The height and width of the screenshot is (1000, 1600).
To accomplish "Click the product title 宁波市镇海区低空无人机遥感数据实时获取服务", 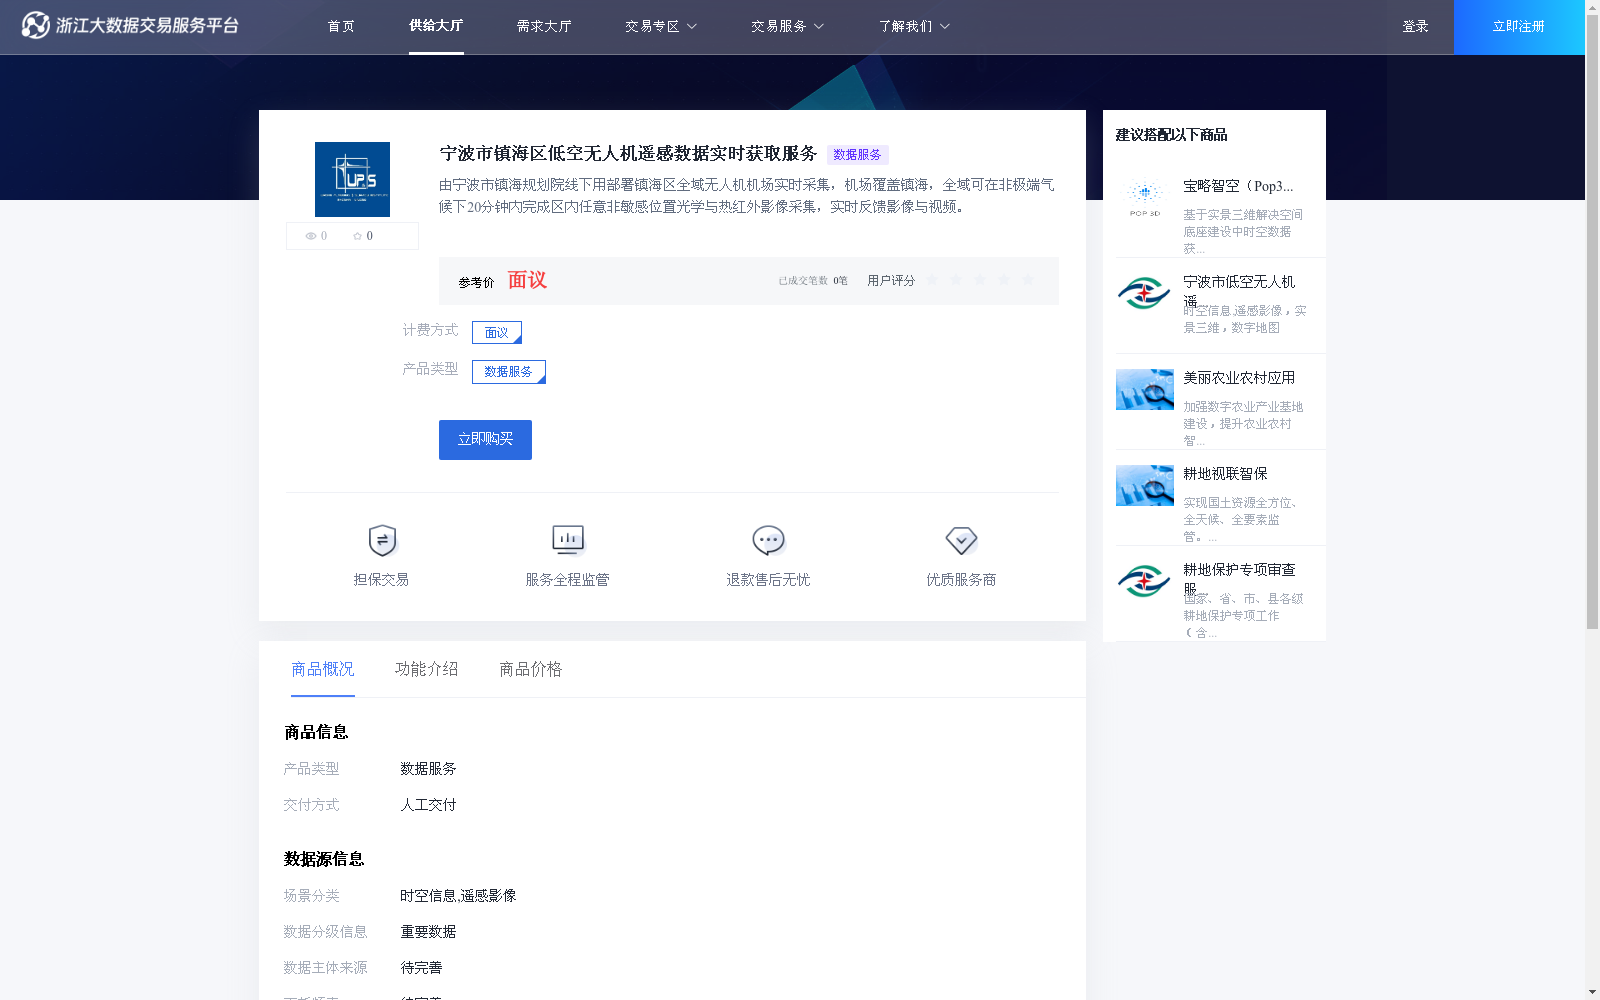I will click(629, 154).
